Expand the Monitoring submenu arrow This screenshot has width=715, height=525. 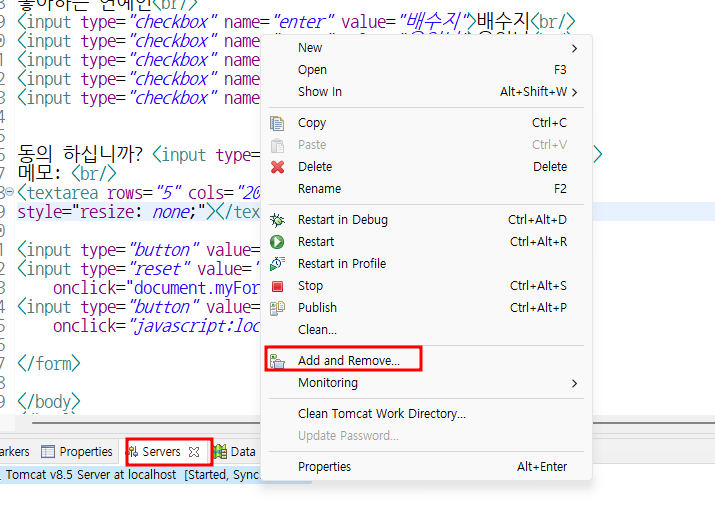pyautogui.click(x=575, y=383)
